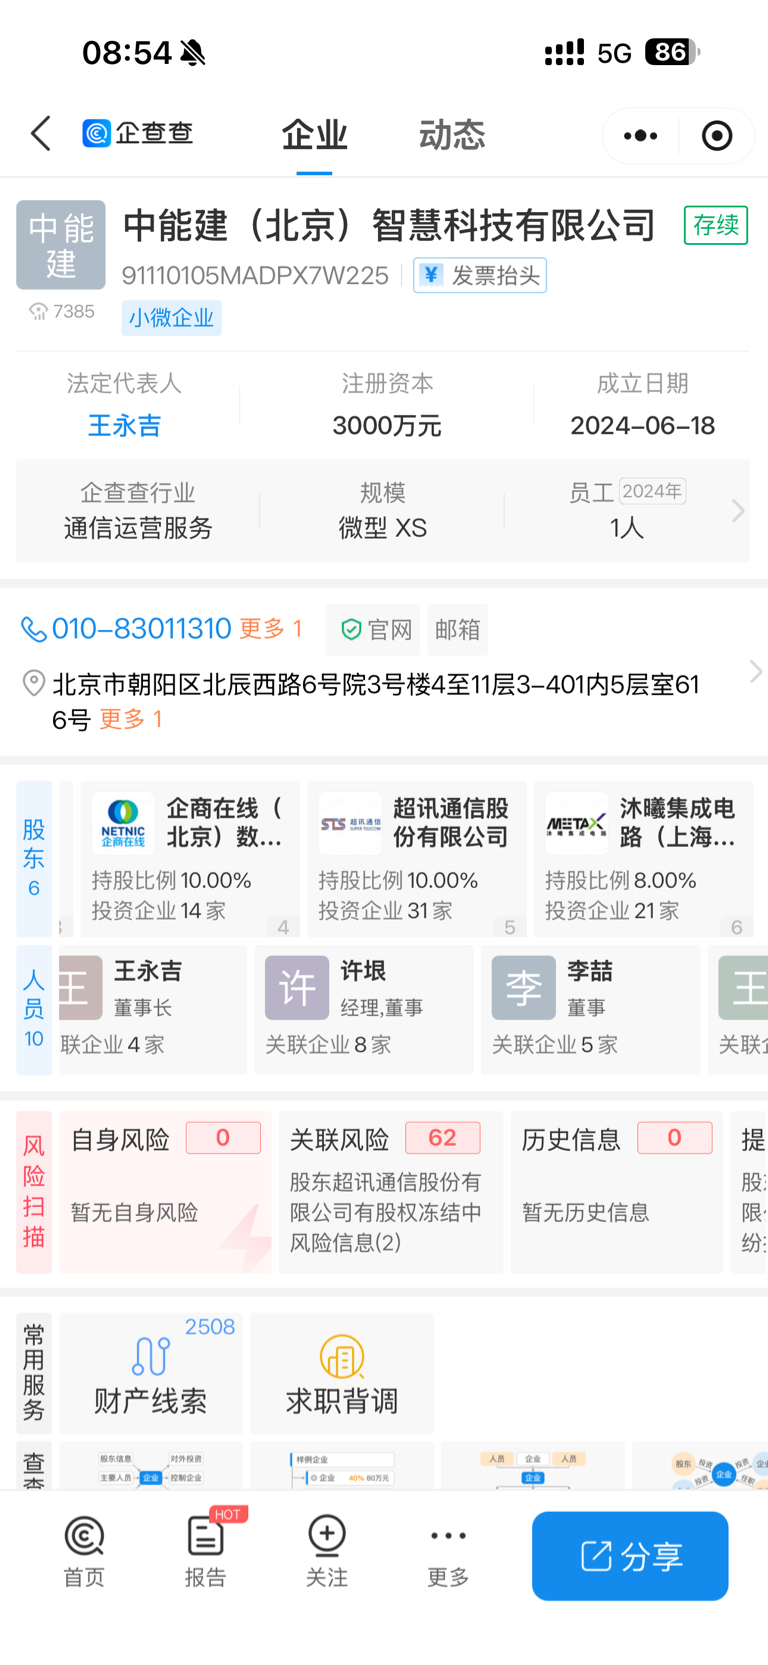The image size is (768, 1665).
Task: Open 求职背调 background check service
Action: pyautogui.click(x=342, y=1373)
